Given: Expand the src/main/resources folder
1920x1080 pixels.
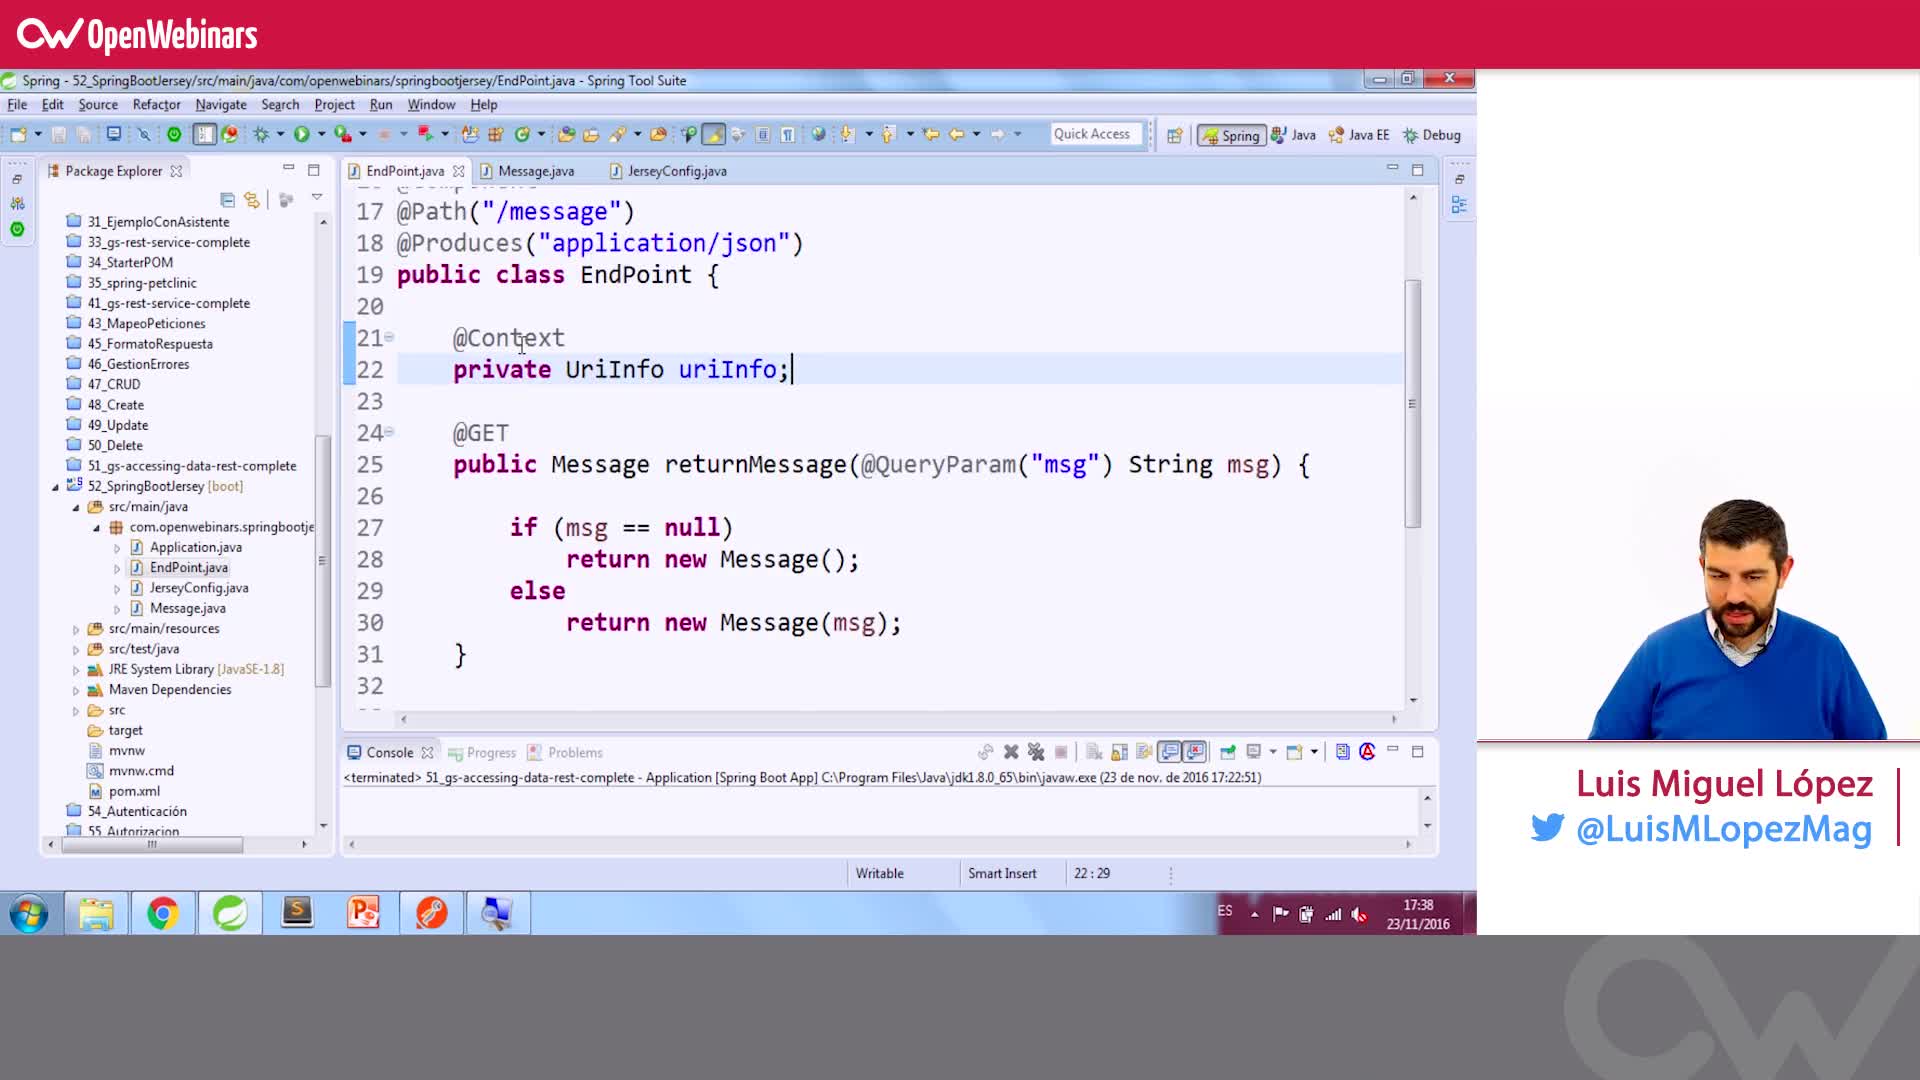Looking at the screenshot, I should pos(75,628).
